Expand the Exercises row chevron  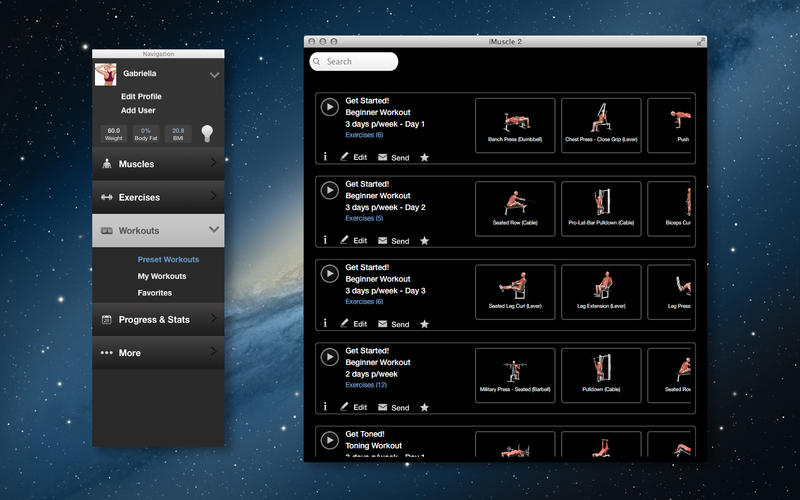213,196
